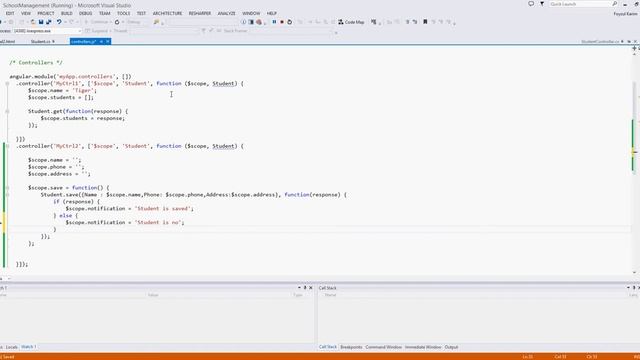This screenshot has width=640, height=360.
Task: Open the BUILD menu
Action: (67, 13)
